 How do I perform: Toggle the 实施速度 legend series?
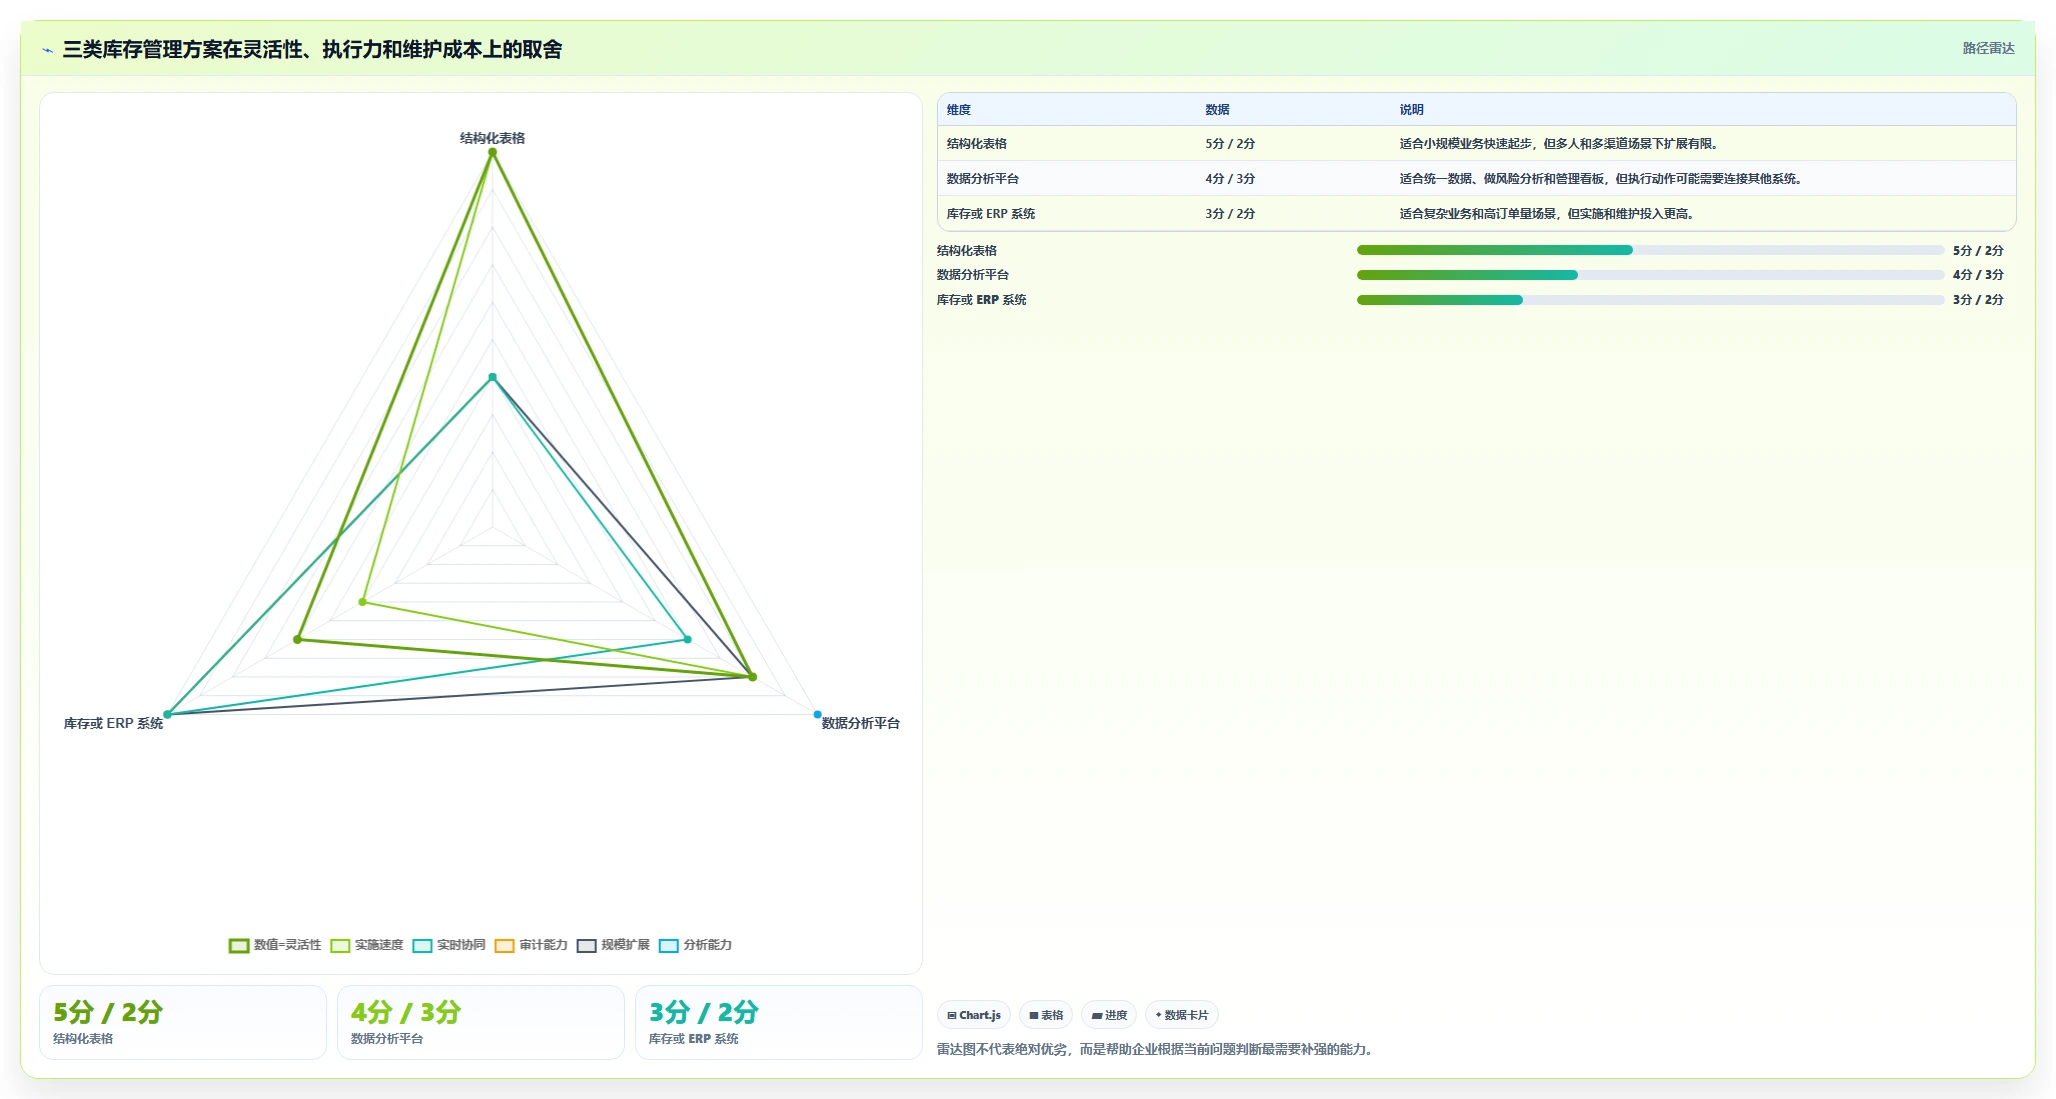coord(367,945)
